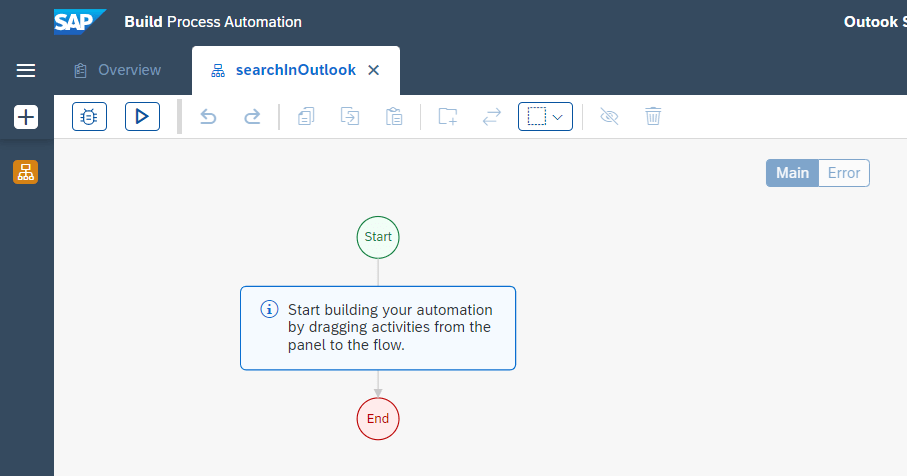Open the Overview tab
This screenshot has width=907, height=476.
[x=118, y=70]
